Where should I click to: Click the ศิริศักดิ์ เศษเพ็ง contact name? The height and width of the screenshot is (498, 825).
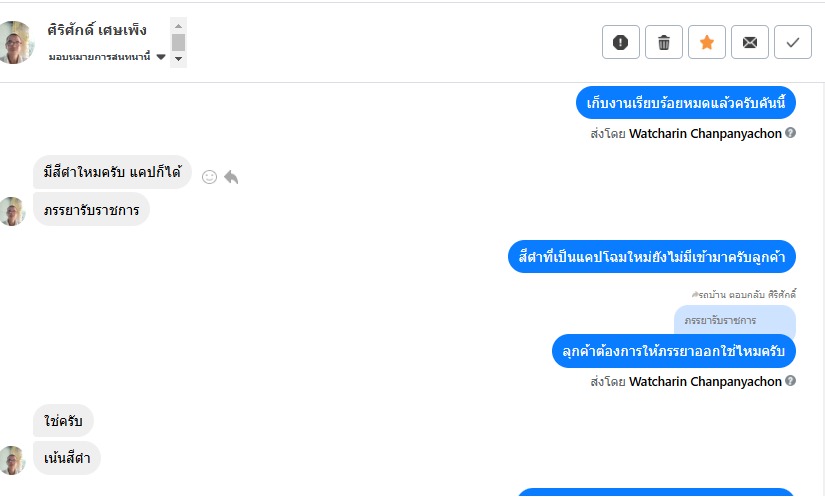pyautogui.click(x=97, y=30)
